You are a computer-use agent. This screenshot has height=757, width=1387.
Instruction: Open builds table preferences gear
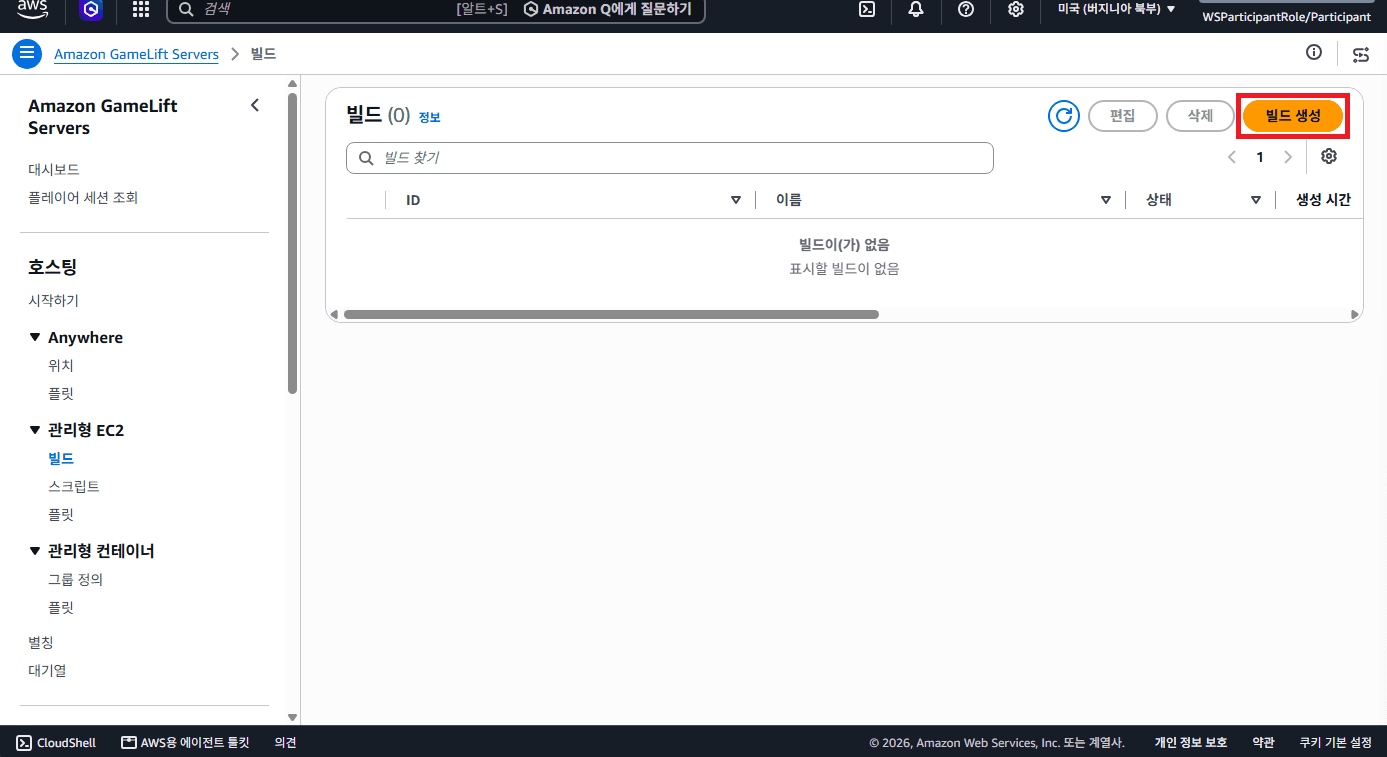(x=1329, y=156)
